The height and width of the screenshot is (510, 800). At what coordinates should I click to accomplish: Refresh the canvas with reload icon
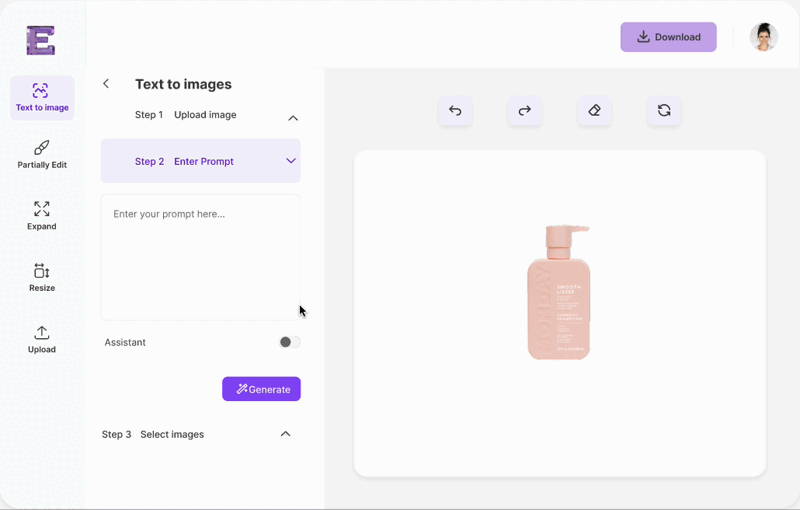coord(664,111)
